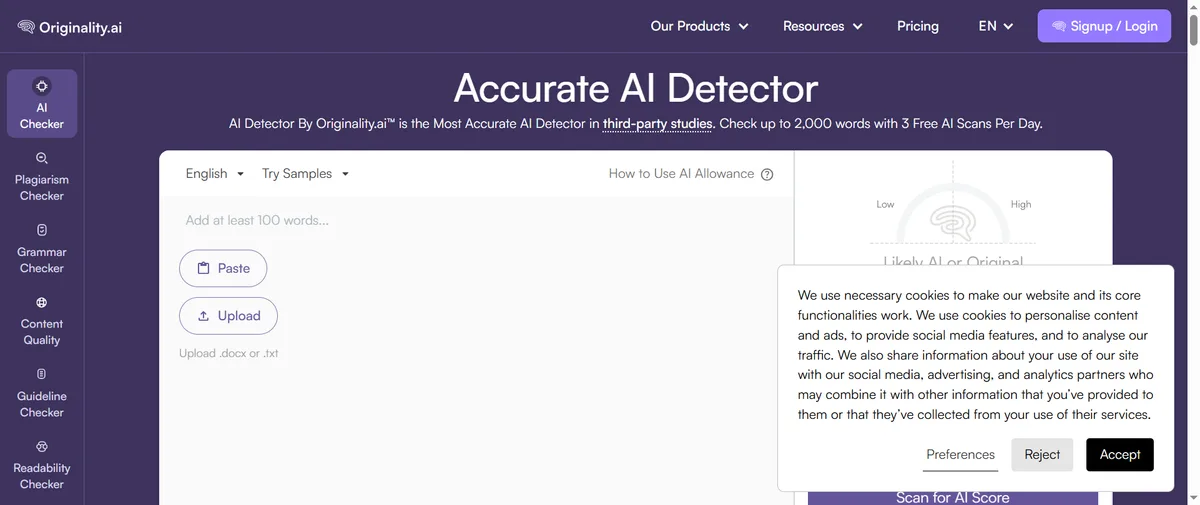Click the Paste button
1200x505 pixels.
(x=223, y=268)
